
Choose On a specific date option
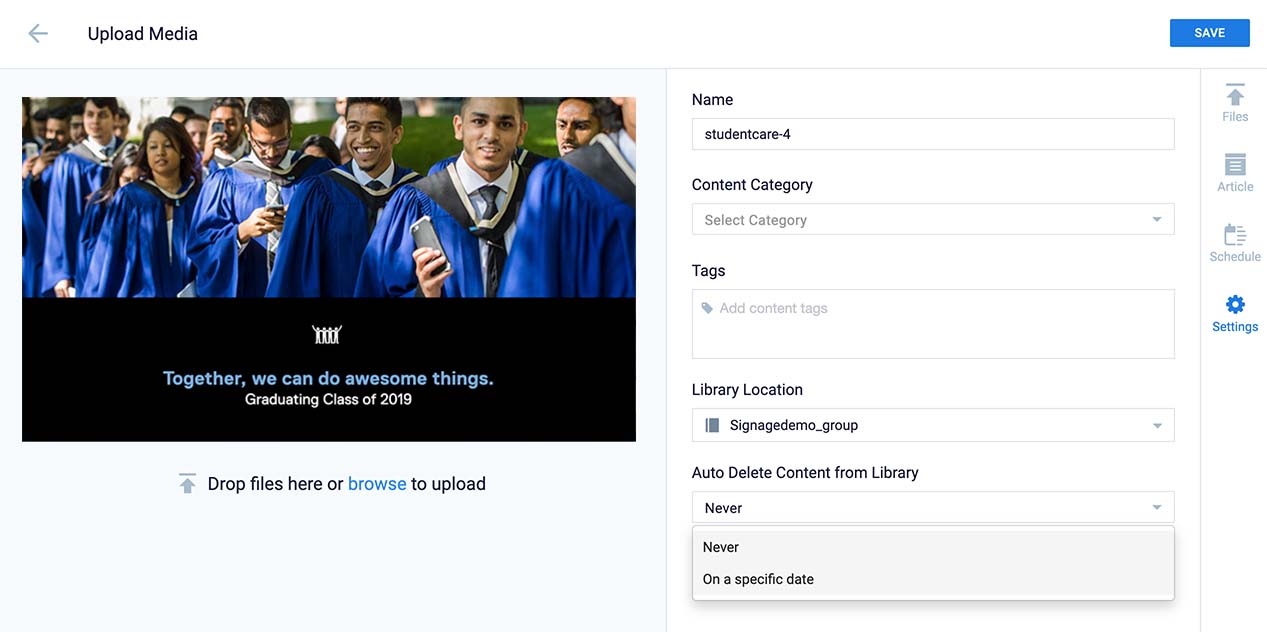[x=758, y=579]
